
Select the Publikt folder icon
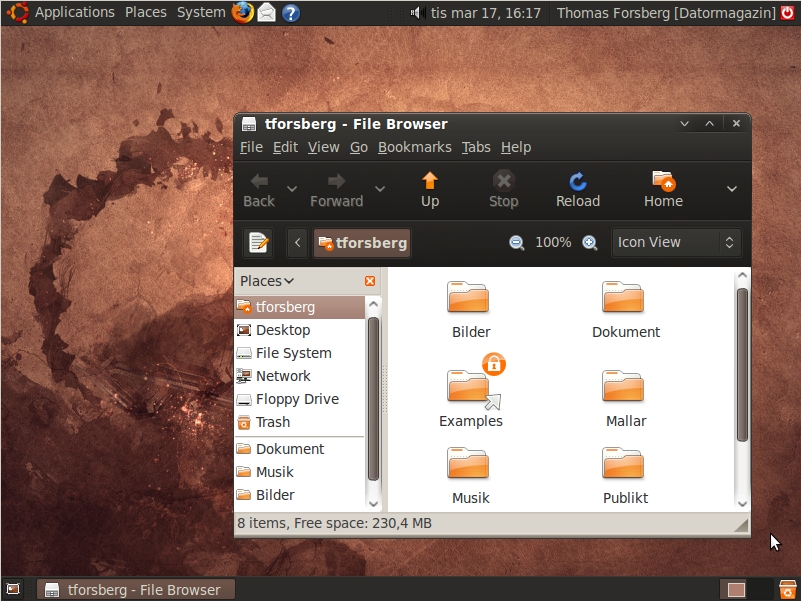[623, 463]
